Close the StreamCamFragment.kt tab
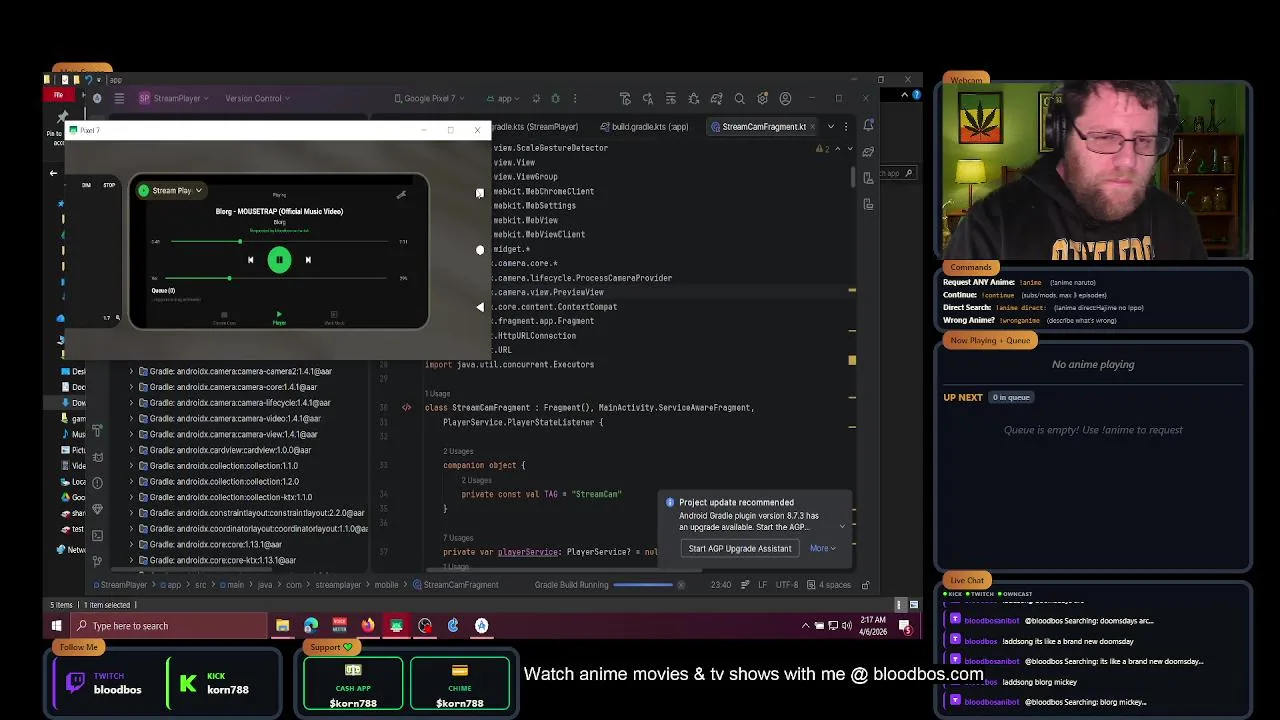 pos(814,127)
